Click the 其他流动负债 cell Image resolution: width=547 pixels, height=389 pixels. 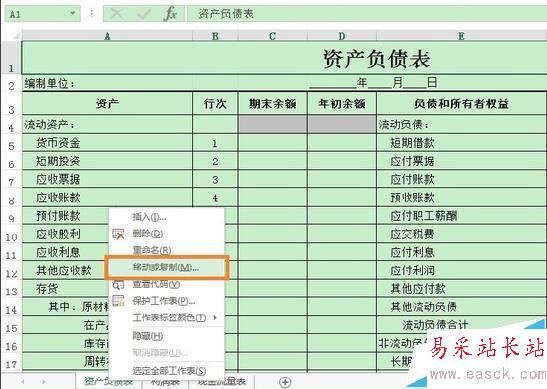click(462, 307)
